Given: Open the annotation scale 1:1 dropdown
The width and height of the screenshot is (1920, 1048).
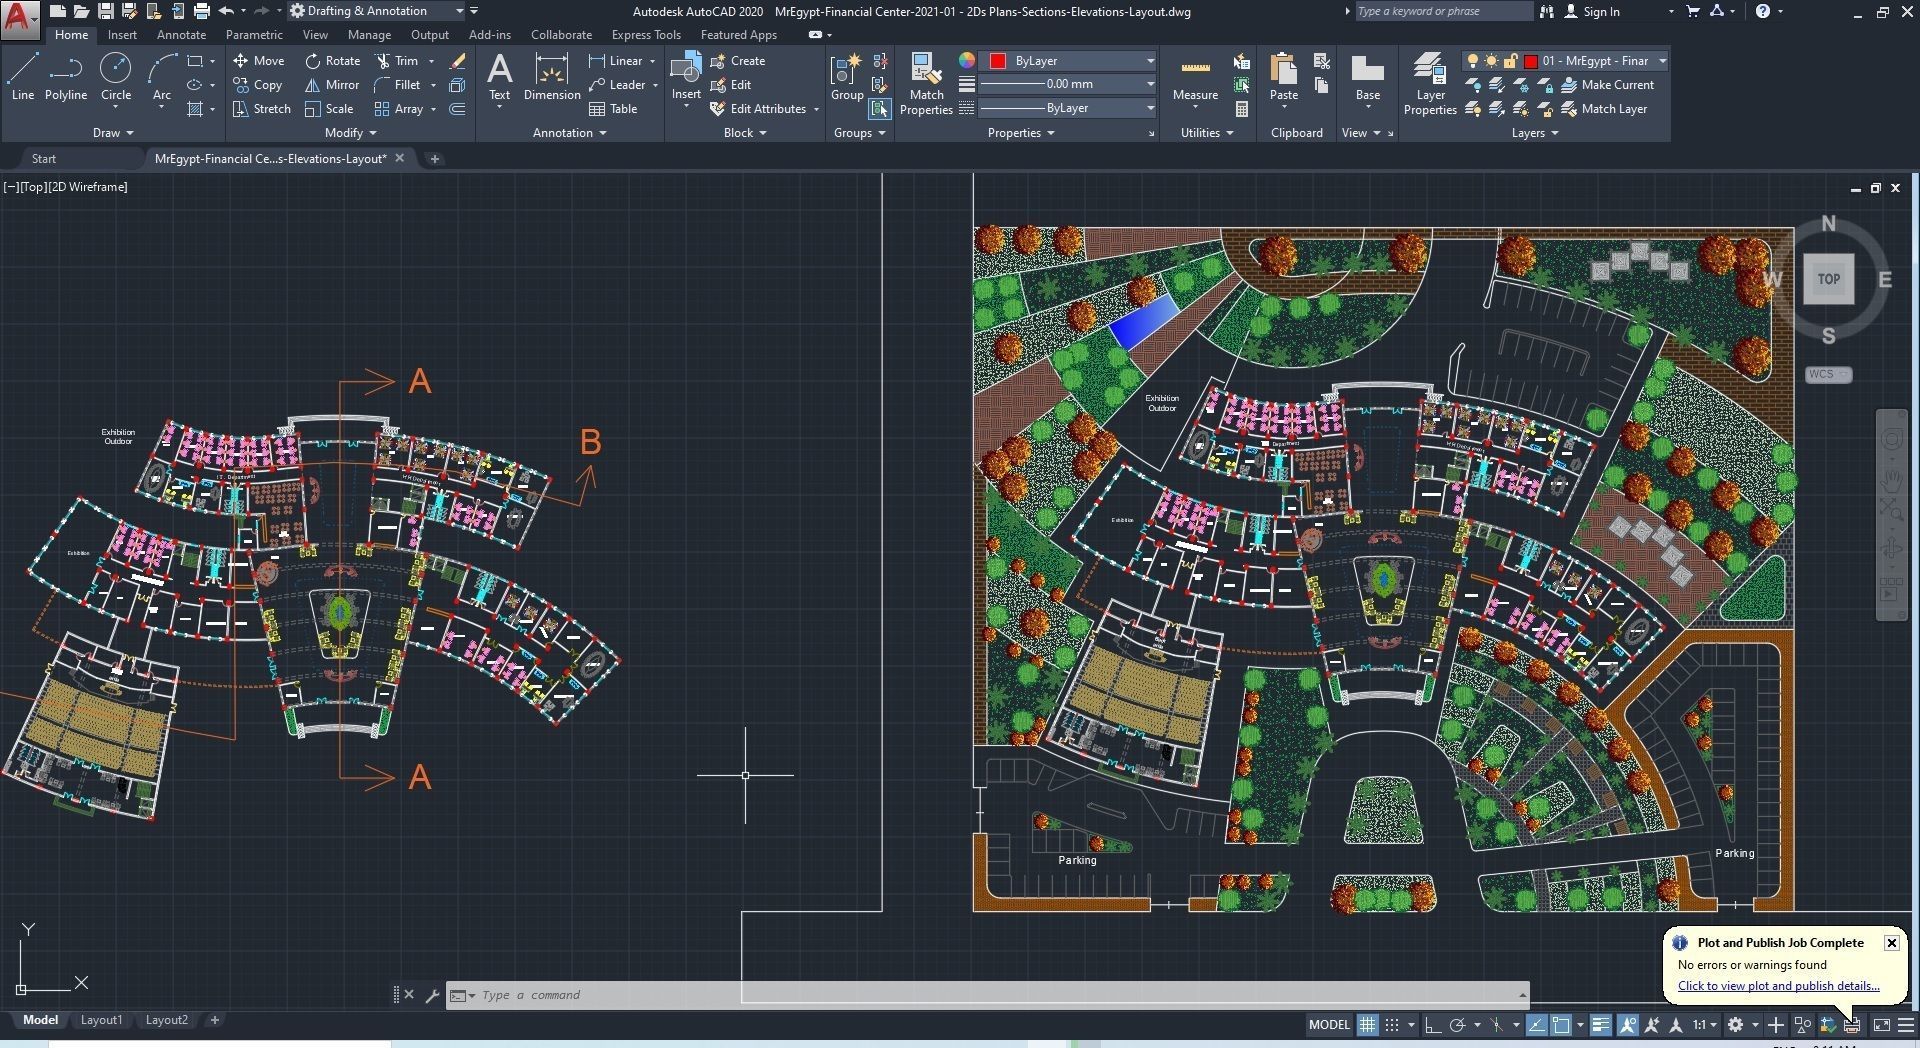Looking at the screenshot, I should [x=1705, y=1025].
